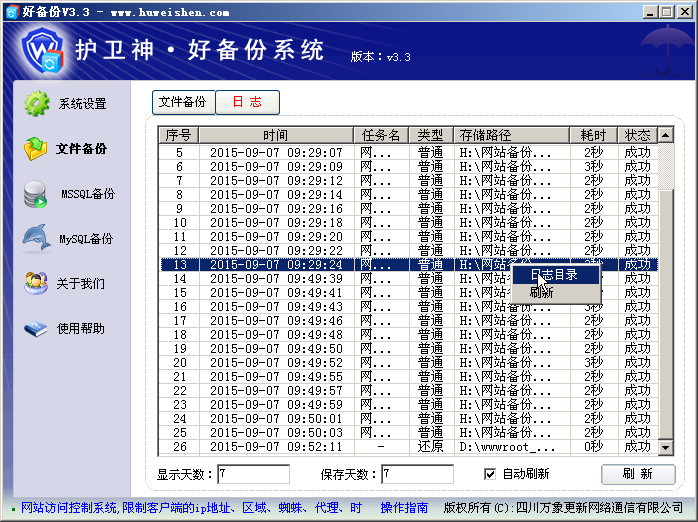Choose 刷新 from context menu
Viewport: 698px width, 522px height.
pyautogui.click(x=555, y=292)
